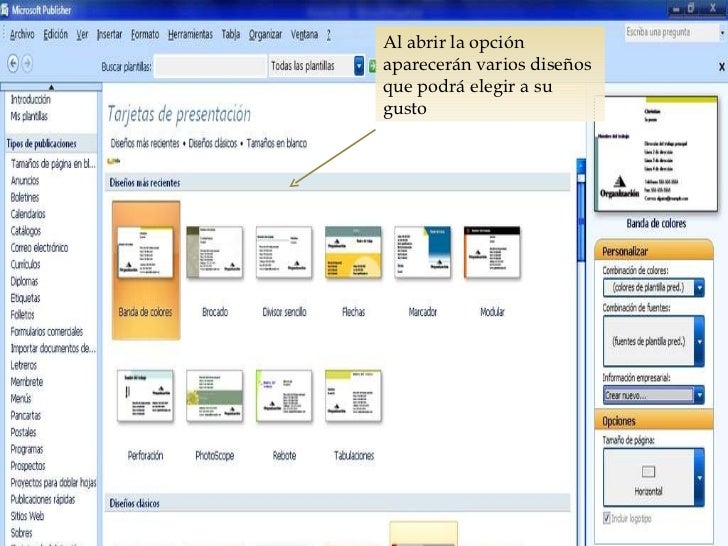The height and width of the screenshot is (546, 728).
Task: Open the Archivo menu
Action: click(x=22, y=34)
